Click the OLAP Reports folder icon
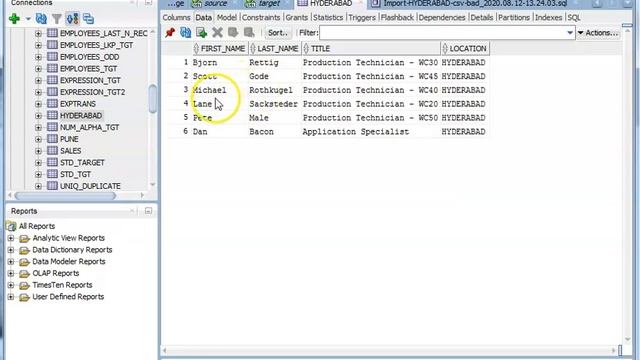Screen dimensions: 640x360 [x=24, y=274]
